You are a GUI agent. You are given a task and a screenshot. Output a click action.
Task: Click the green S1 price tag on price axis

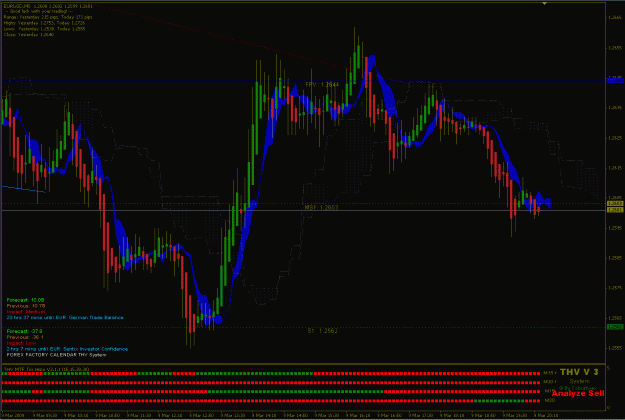(x=615, y=327)
